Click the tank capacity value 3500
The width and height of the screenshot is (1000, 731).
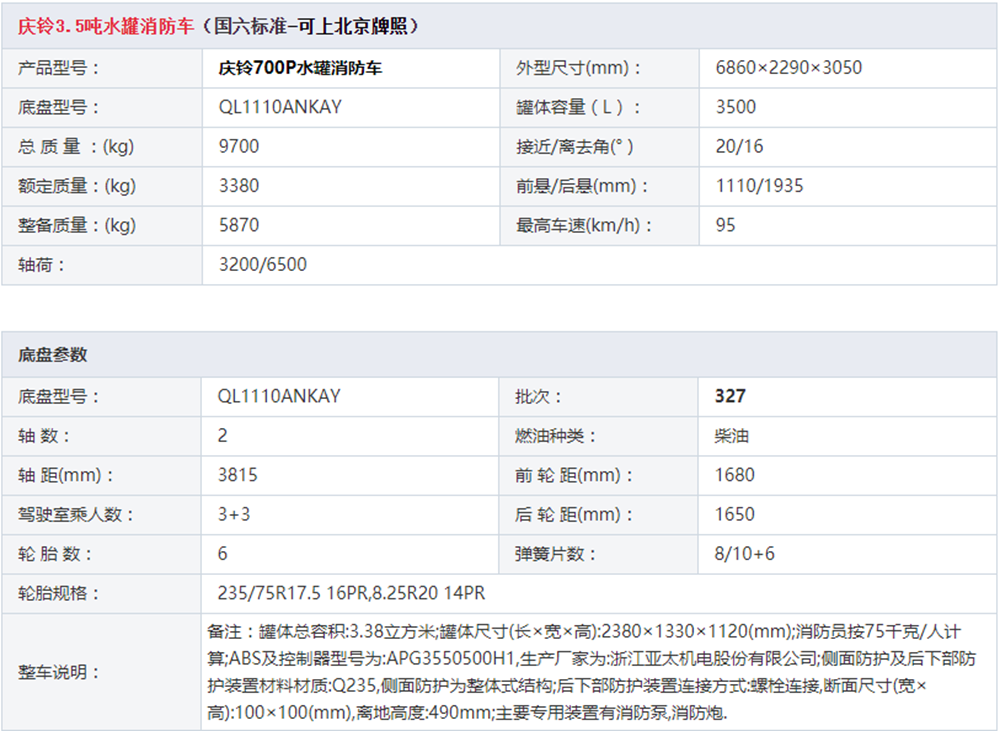coord(735,107)
